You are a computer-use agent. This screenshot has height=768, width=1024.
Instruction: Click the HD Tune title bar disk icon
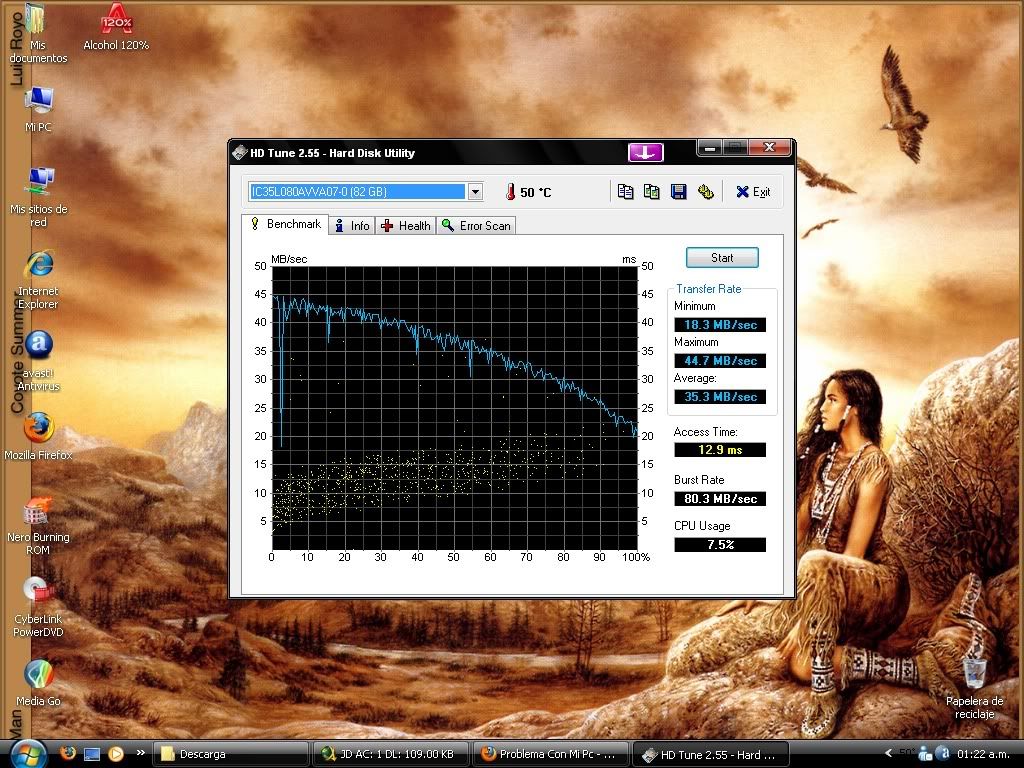coord(240,153)
